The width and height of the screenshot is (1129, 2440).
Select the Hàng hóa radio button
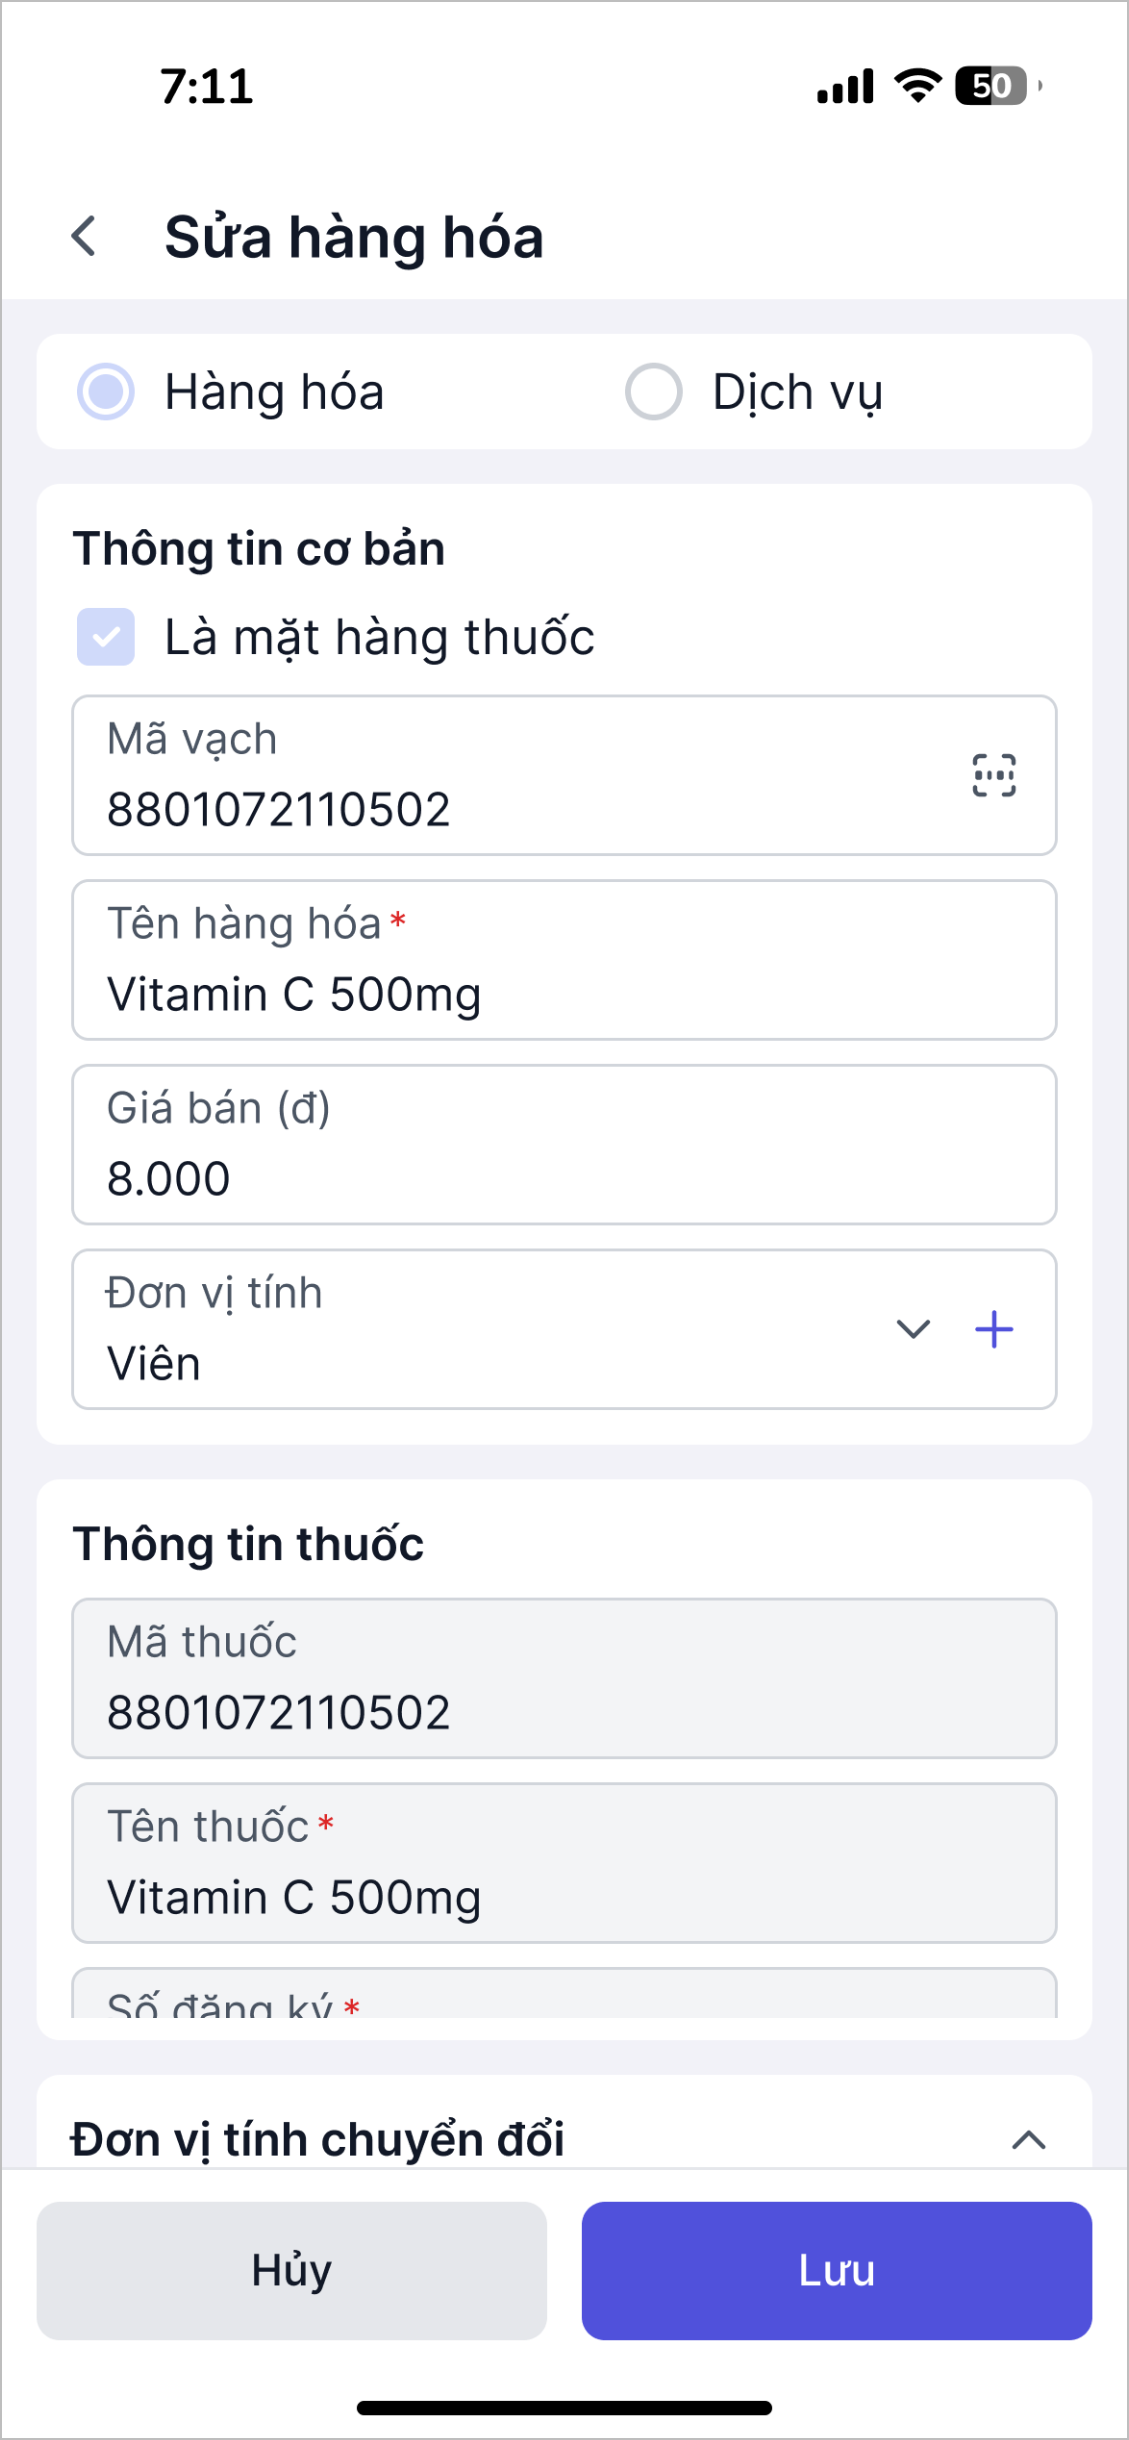(106, 392)
